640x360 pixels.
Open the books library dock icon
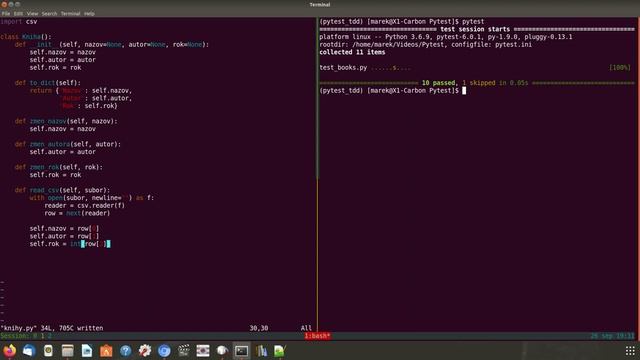click(261, 351)
